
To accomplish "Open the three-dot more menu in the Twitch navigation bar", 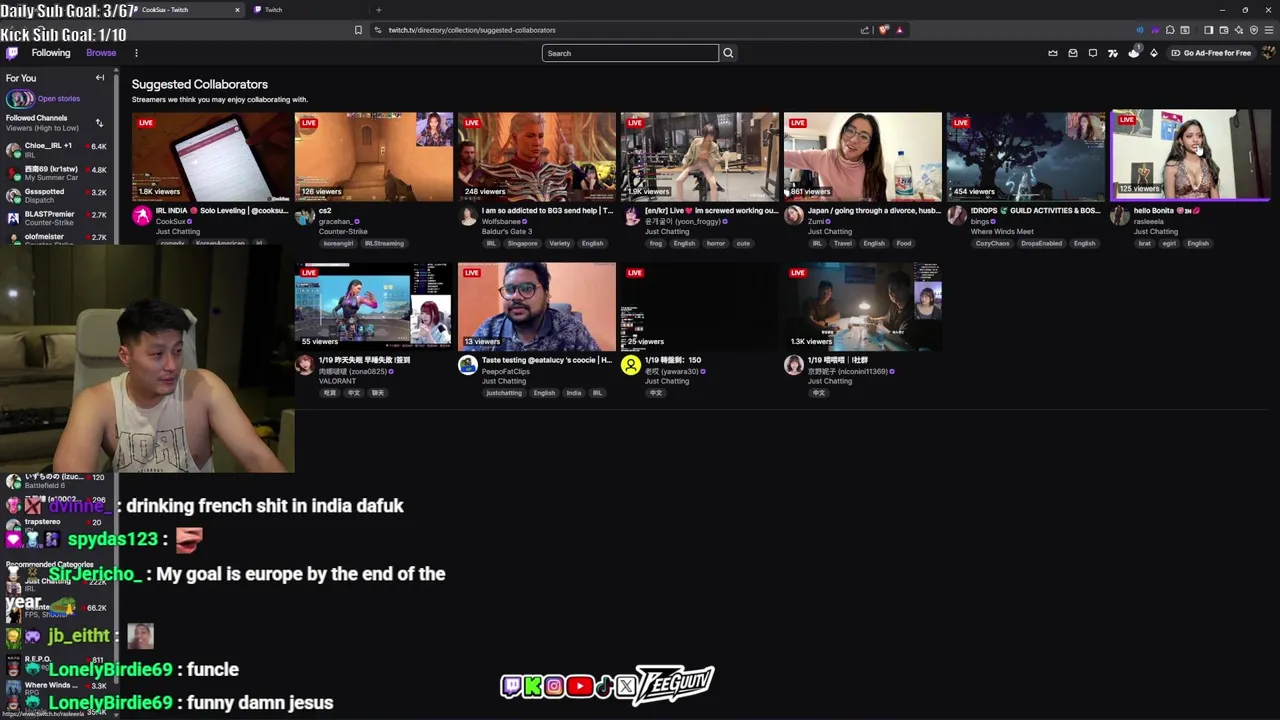I will (136, 53).
